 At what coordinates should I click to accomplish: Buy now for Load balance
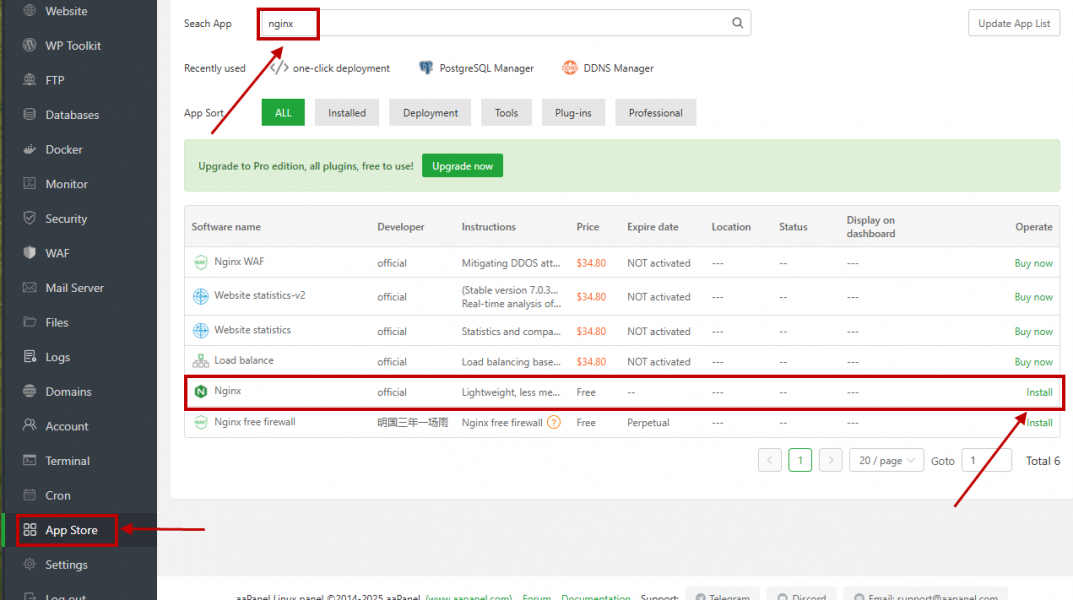coord(1033,362)
